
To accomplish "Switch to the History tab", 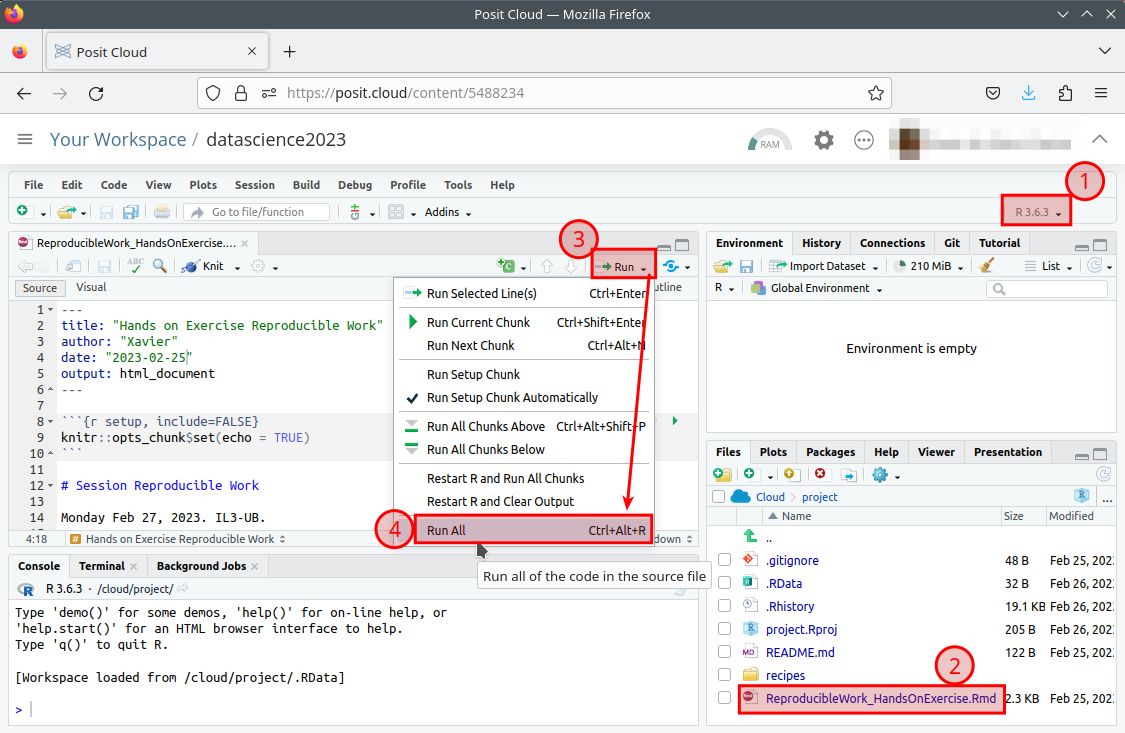I will click(x=821, y=243).
